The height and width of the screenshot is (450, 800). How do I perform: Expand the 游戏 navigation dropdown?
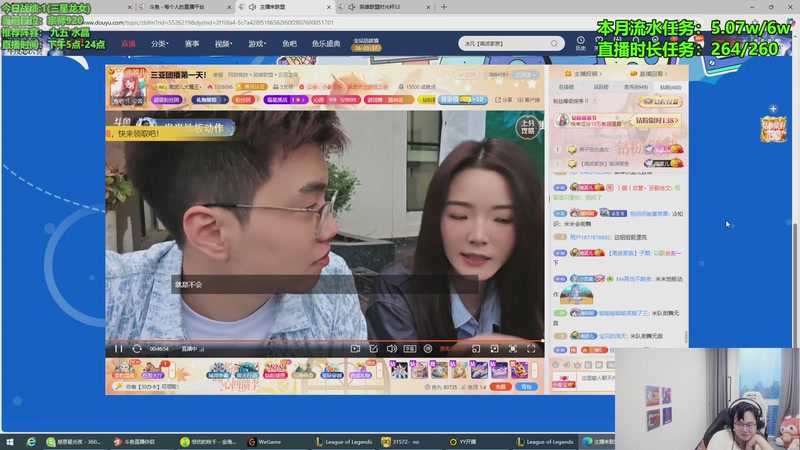257,44
